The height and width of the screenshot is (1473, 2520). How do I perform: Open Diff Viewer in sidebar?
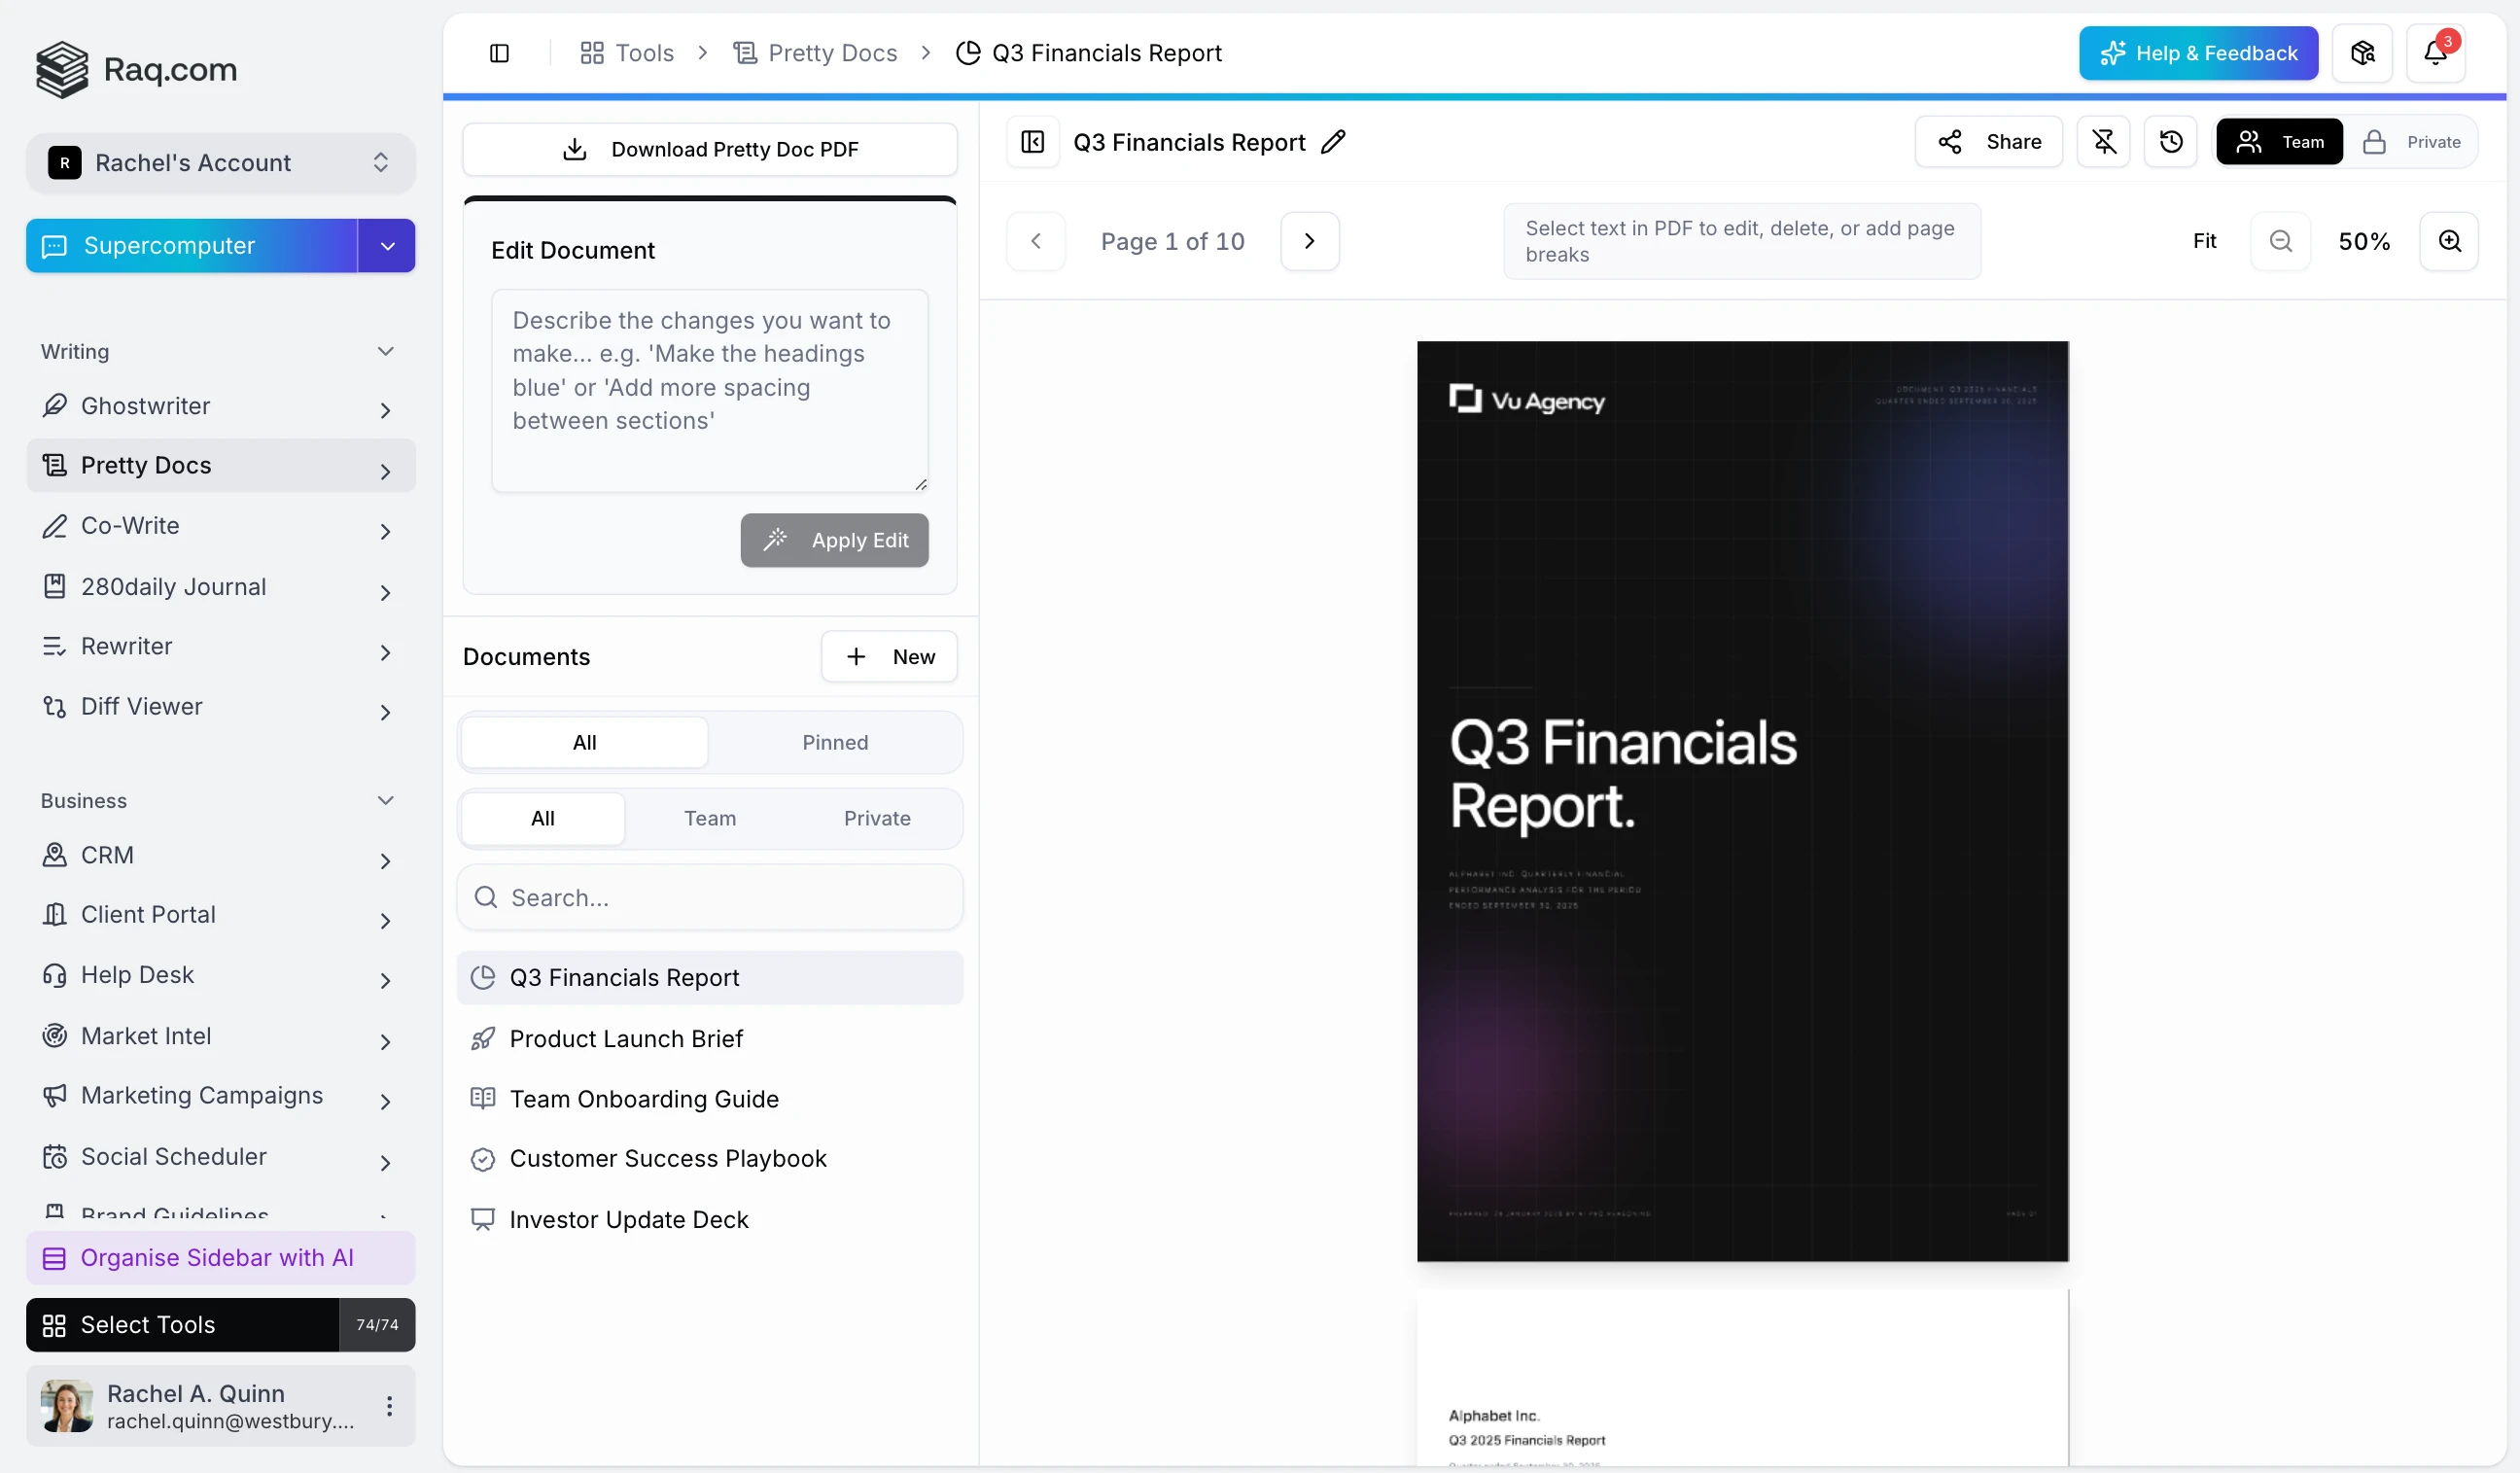221,707
